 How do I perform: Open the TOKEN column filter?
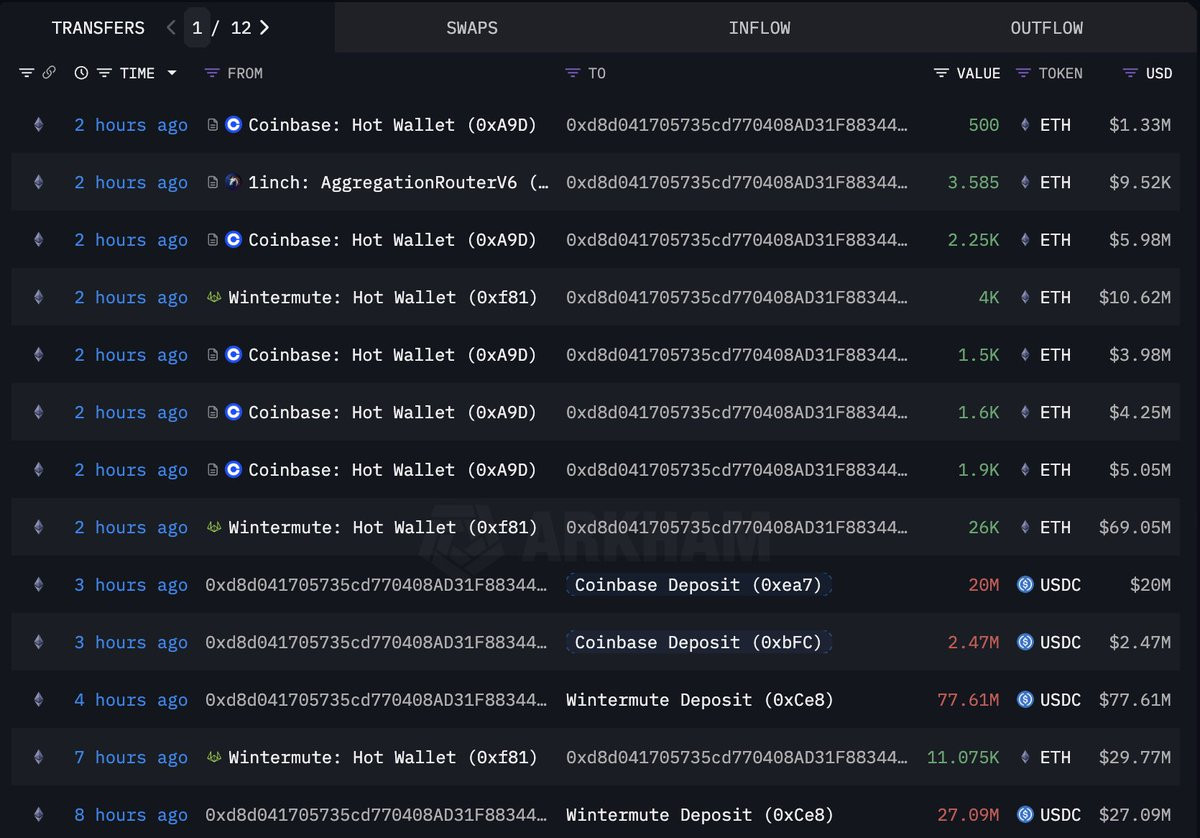pos(1023,73)
